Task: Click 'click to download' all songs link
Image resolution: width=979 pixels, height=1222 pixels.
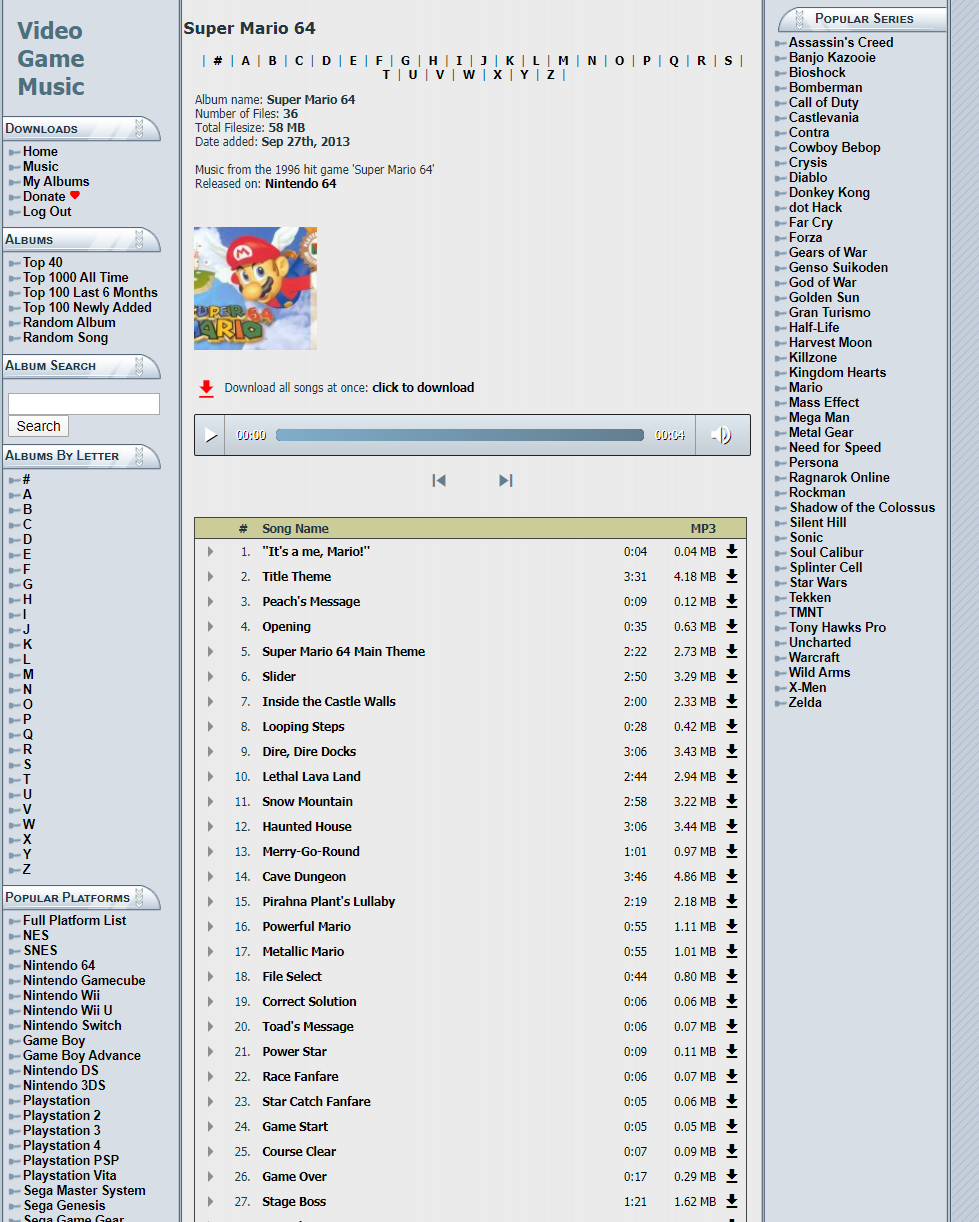Action: 423,388
